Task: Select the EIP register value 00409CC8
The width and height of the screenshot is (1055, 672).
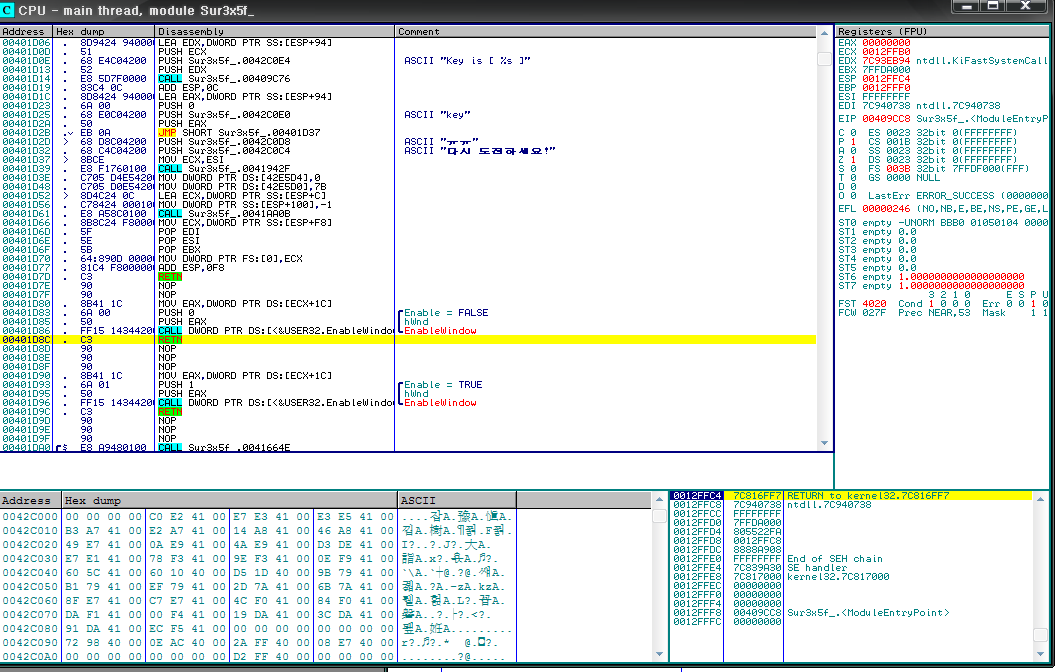Action: [887, 118]
